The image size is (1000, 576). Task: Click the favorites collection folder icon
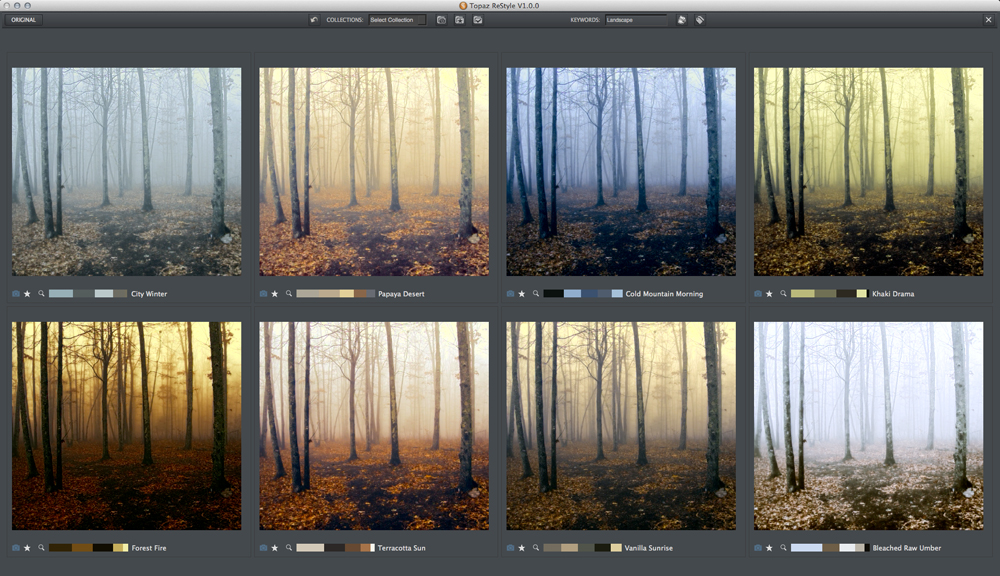click(459, 20)
